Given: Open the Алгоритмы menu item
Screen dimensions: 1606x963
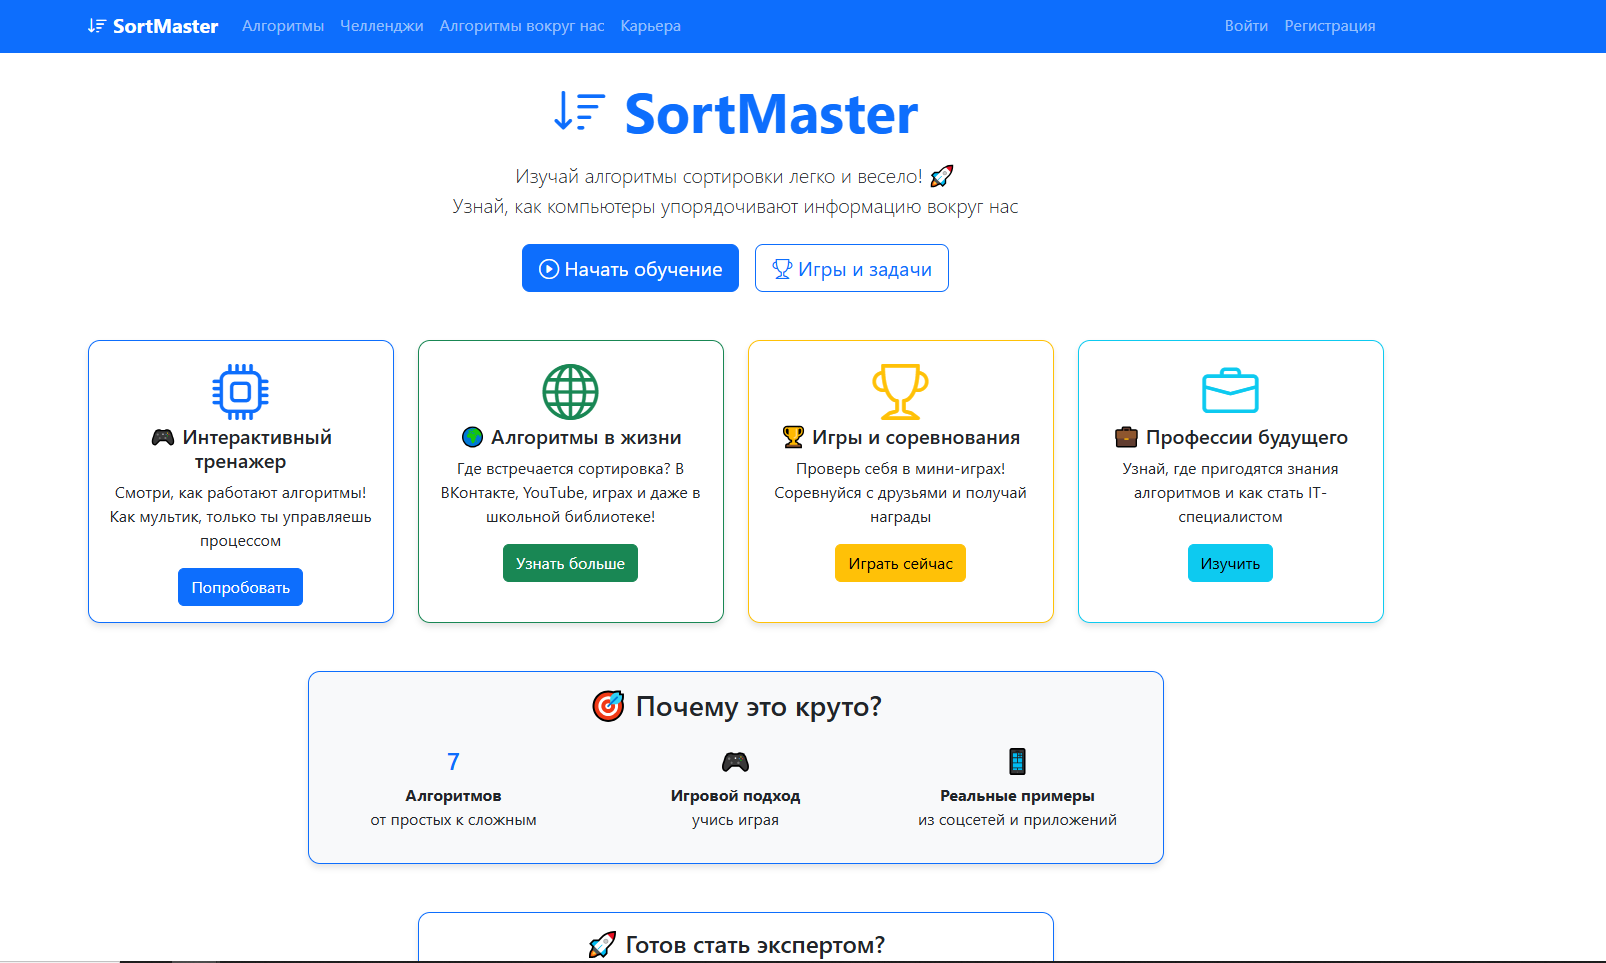Looking at the screenshot, I should point(283,26).
